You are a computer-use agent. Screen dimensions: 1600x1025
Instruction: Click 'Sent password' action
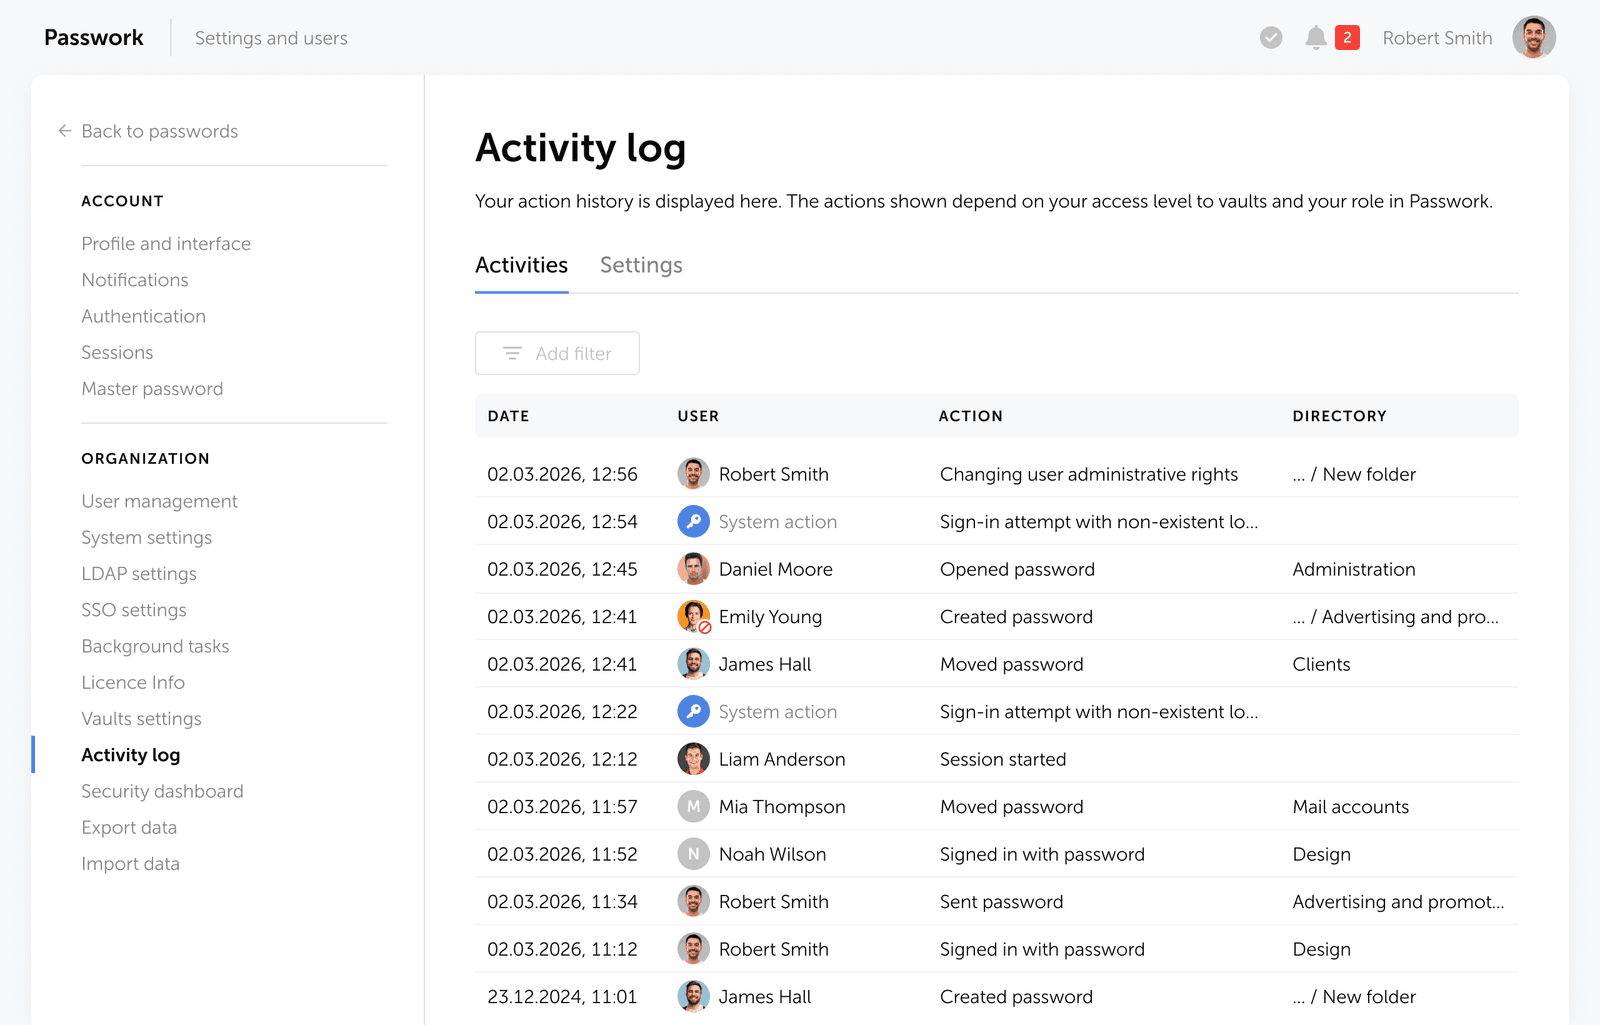[x=1001, y=902]
